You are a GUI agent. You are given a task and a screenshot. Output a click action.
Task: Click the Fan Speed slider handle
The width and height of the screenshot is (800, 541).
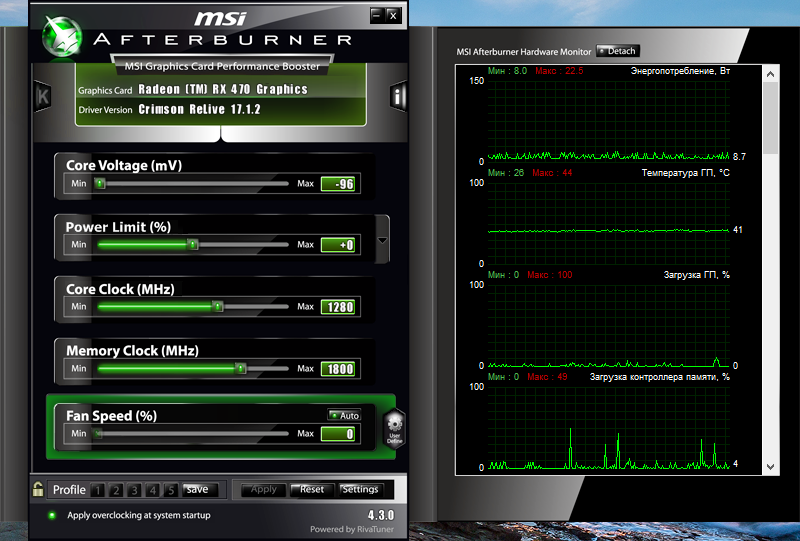(98, 433)
